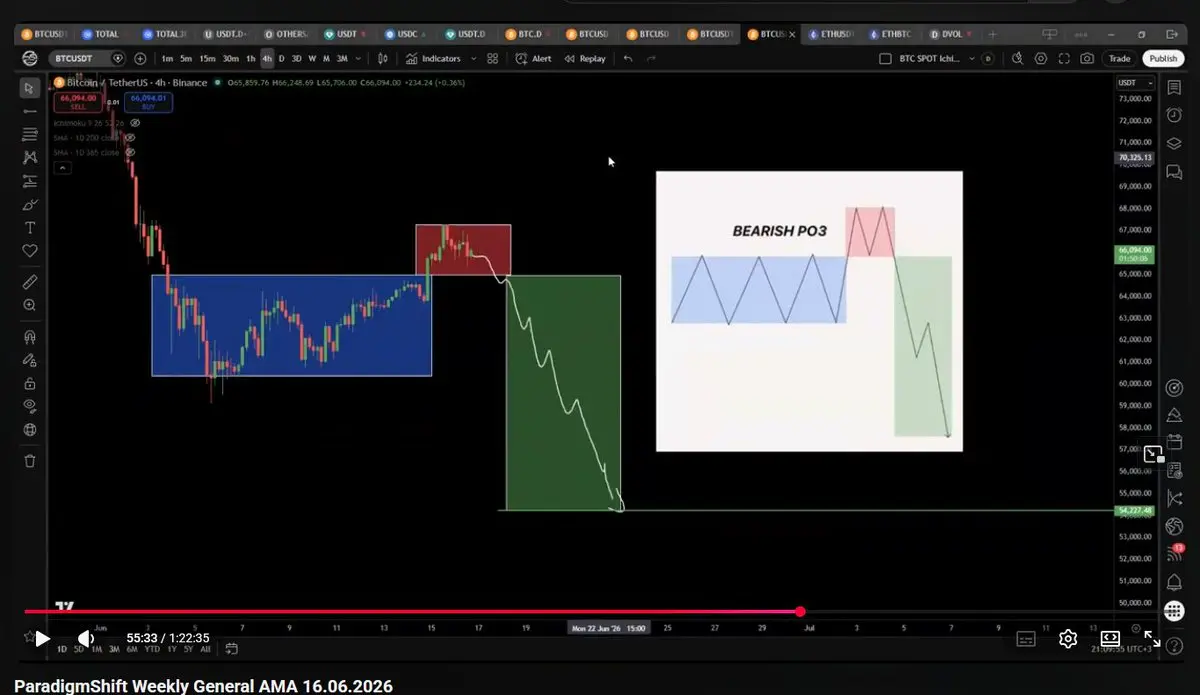Select the ruler measure tool
Viewport: 1200px width, 695px height.
point(29,282)
